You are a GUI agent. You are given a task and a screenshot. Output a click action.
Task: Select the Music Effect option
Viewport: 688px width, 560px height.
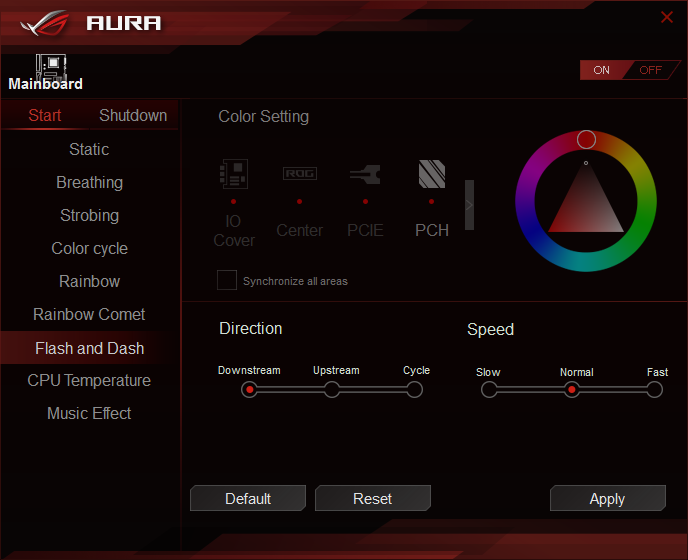coord(89,413)
